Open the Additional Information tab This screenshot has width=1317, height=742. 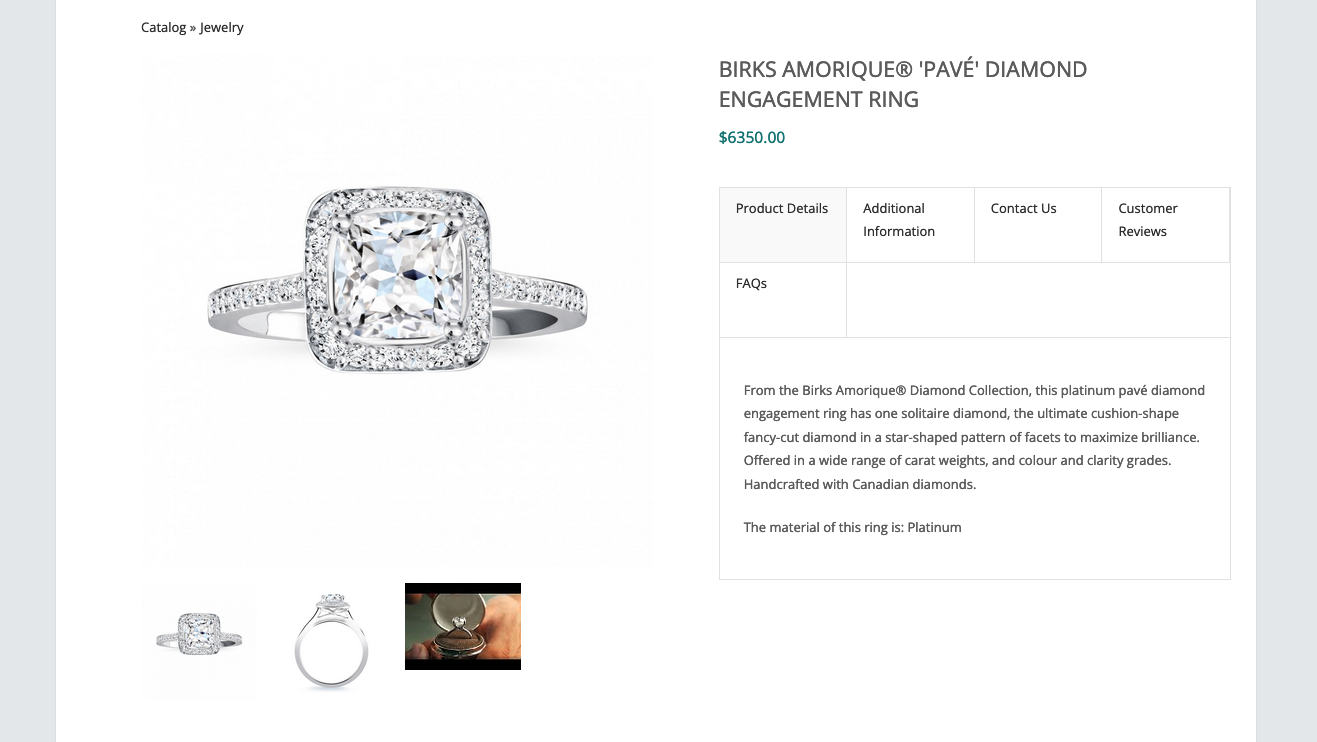click(910, 225)
